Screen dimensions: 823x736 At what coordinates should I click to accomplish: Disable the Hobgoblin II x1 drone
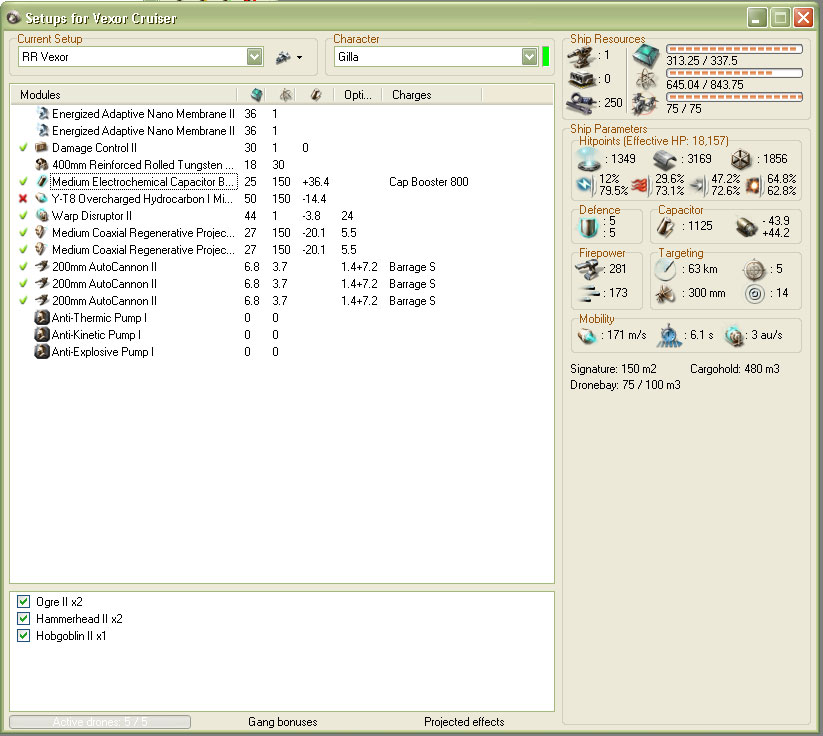(x=24, y=636)
